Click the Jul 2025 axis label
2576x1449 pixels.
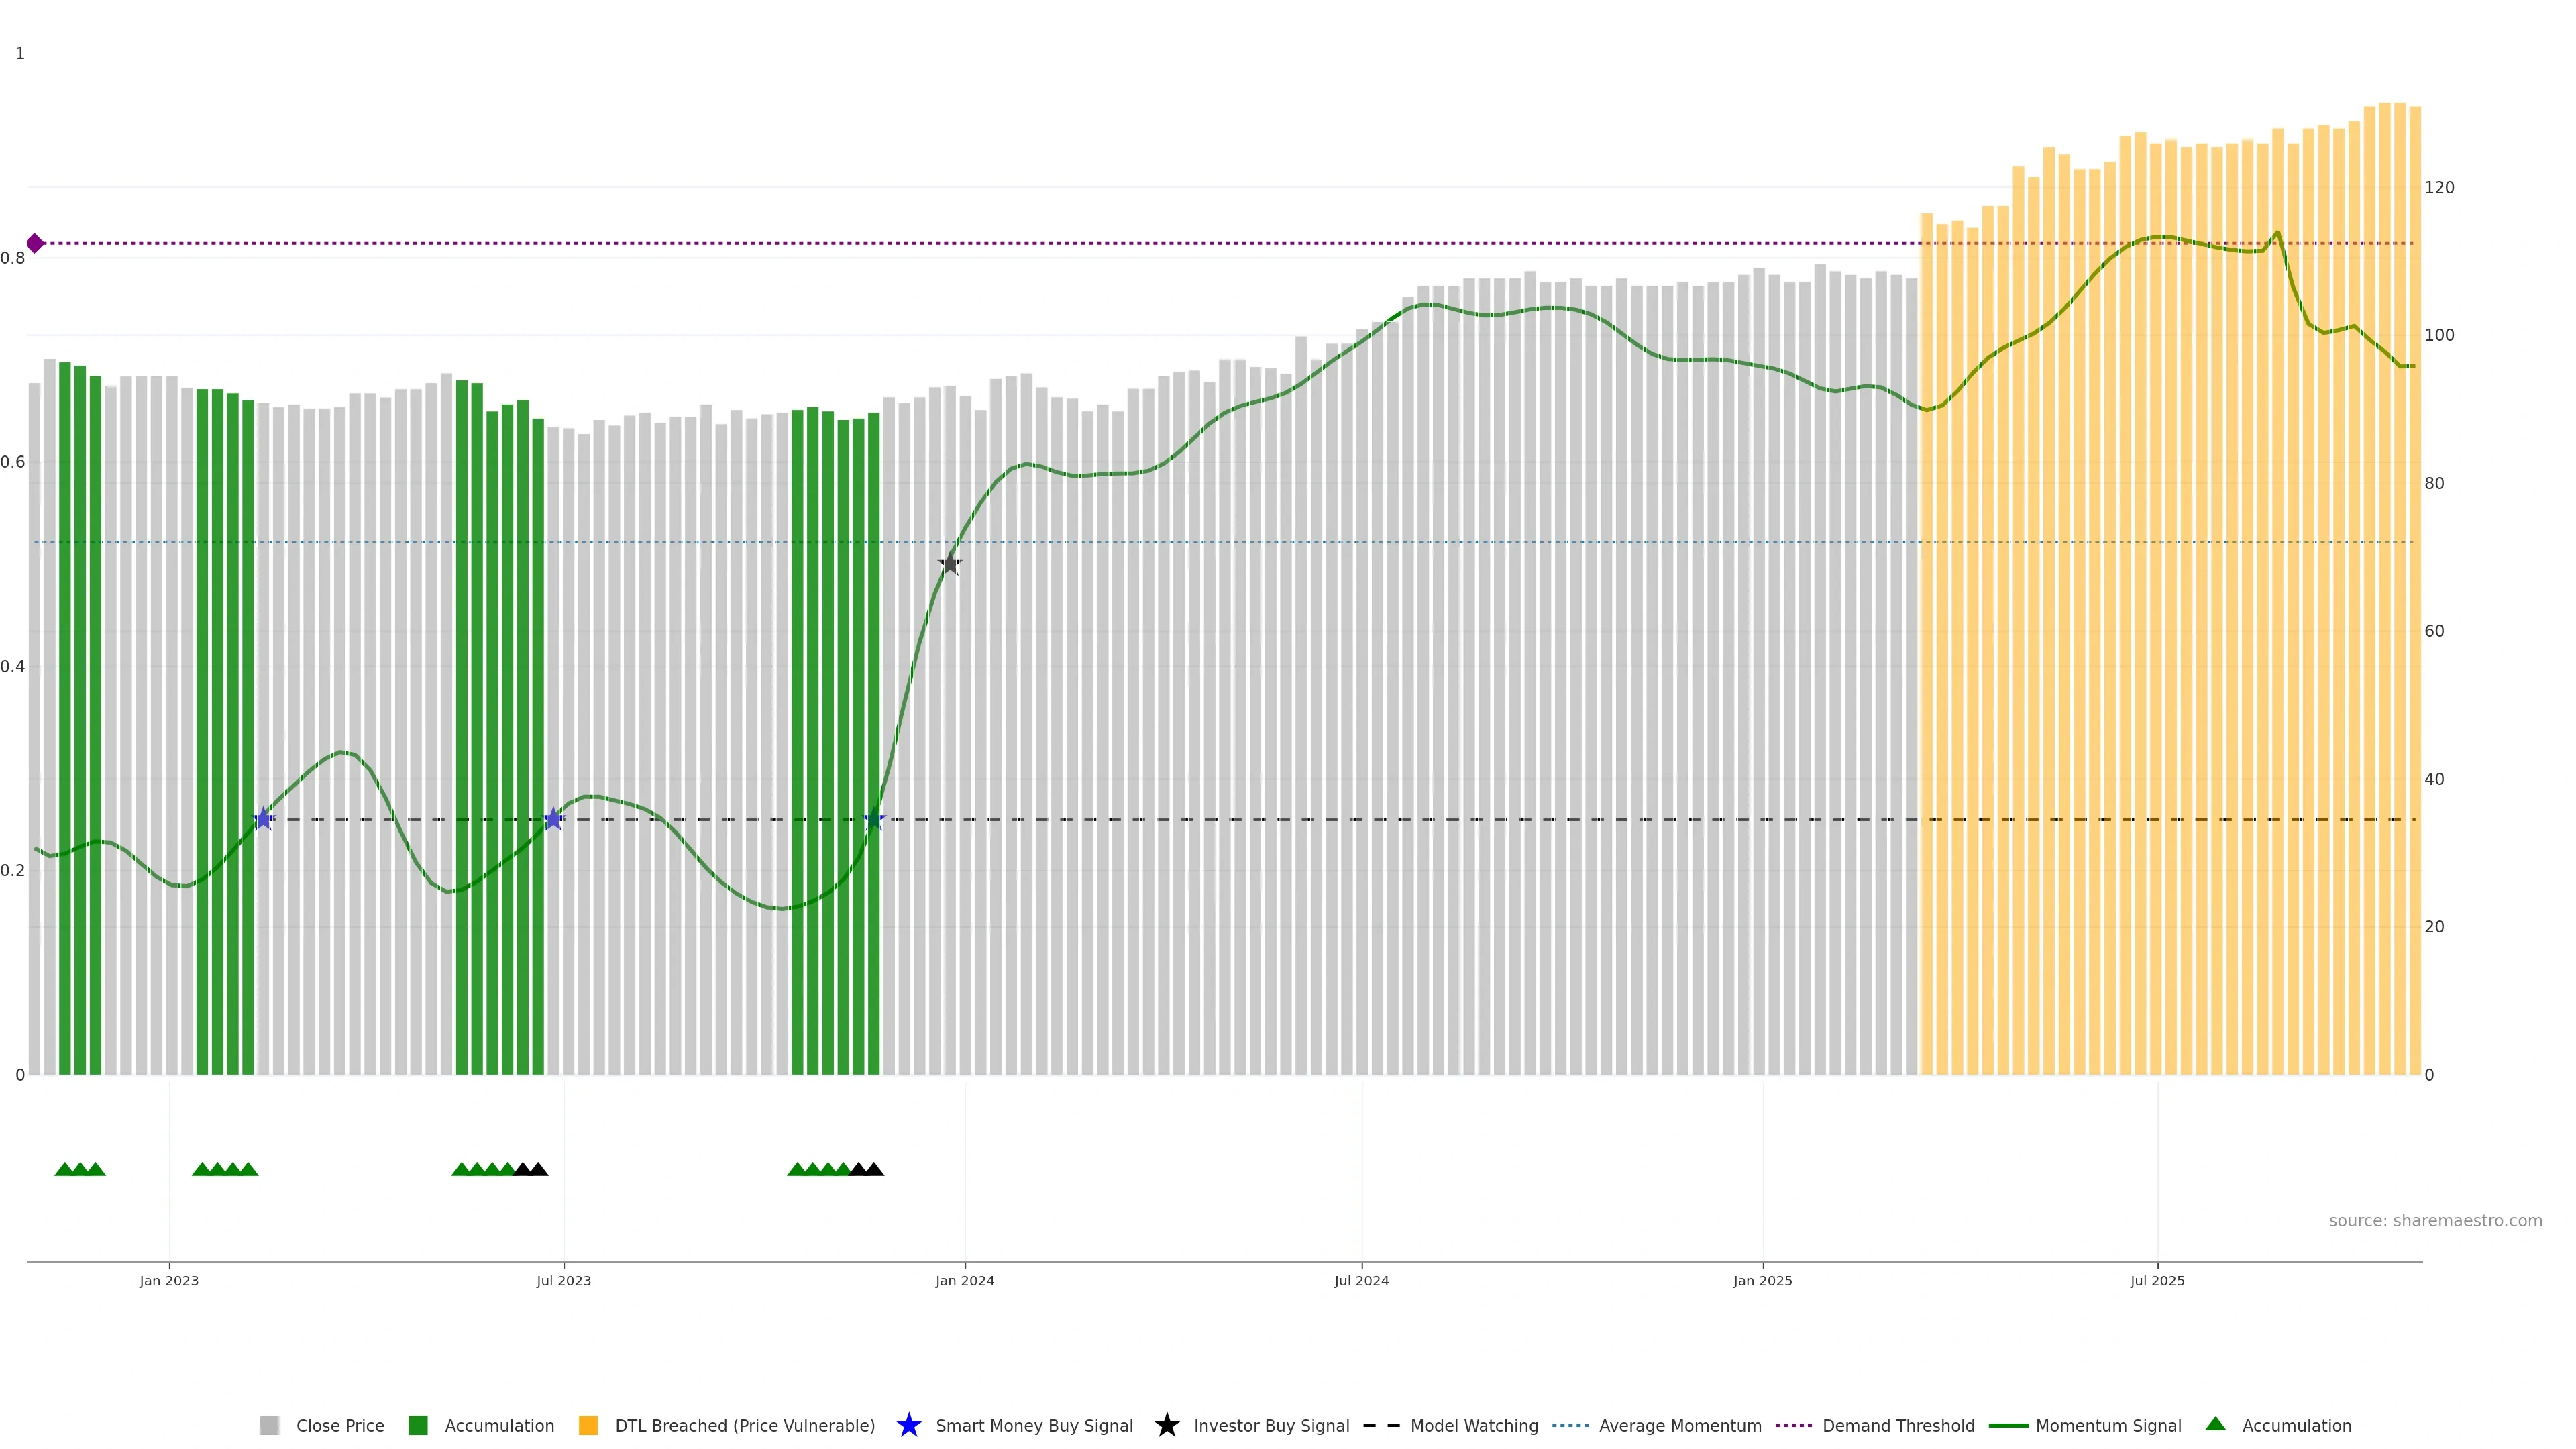pyautogui.click(x=2156, y=1280)
